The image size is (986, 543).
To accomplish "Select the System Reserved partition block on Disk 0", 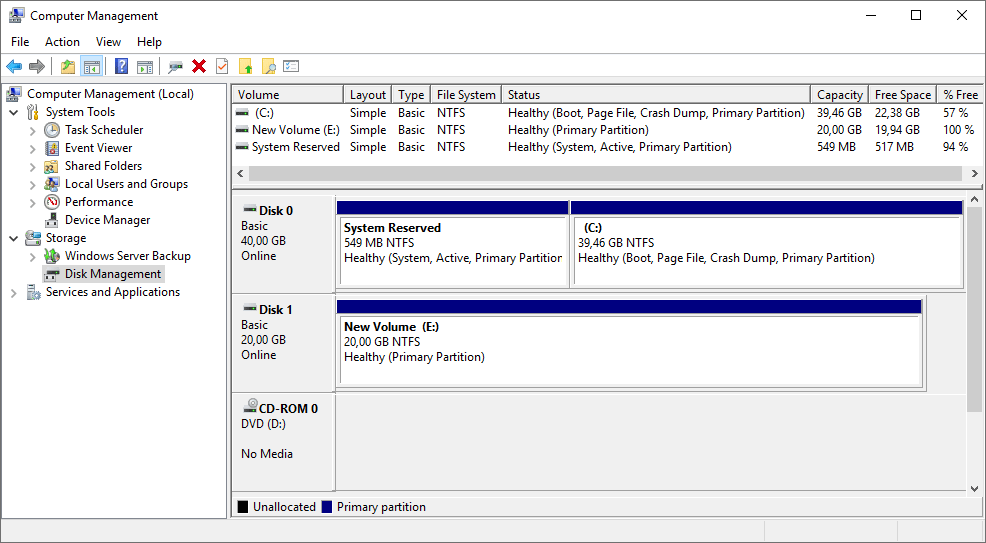I will (x=453, y=244).
